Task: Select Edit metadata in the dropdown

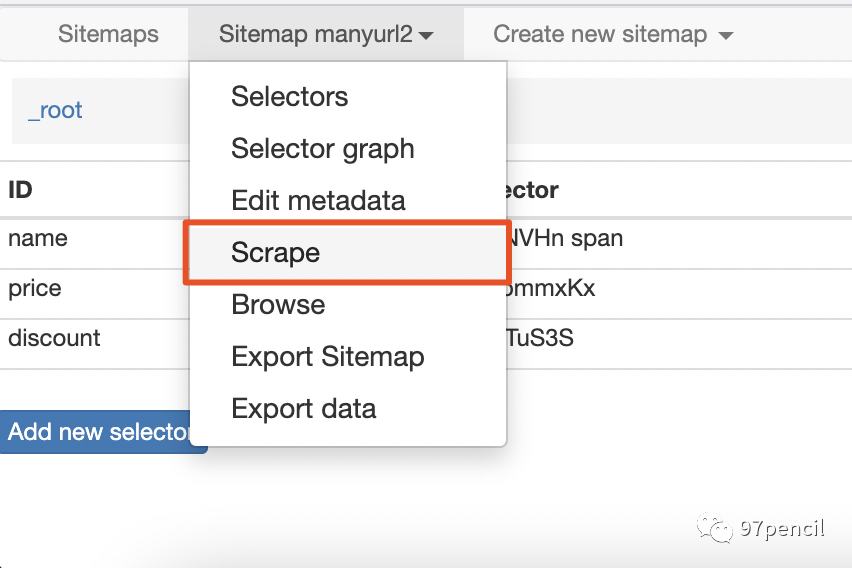Action: point(318,201)
